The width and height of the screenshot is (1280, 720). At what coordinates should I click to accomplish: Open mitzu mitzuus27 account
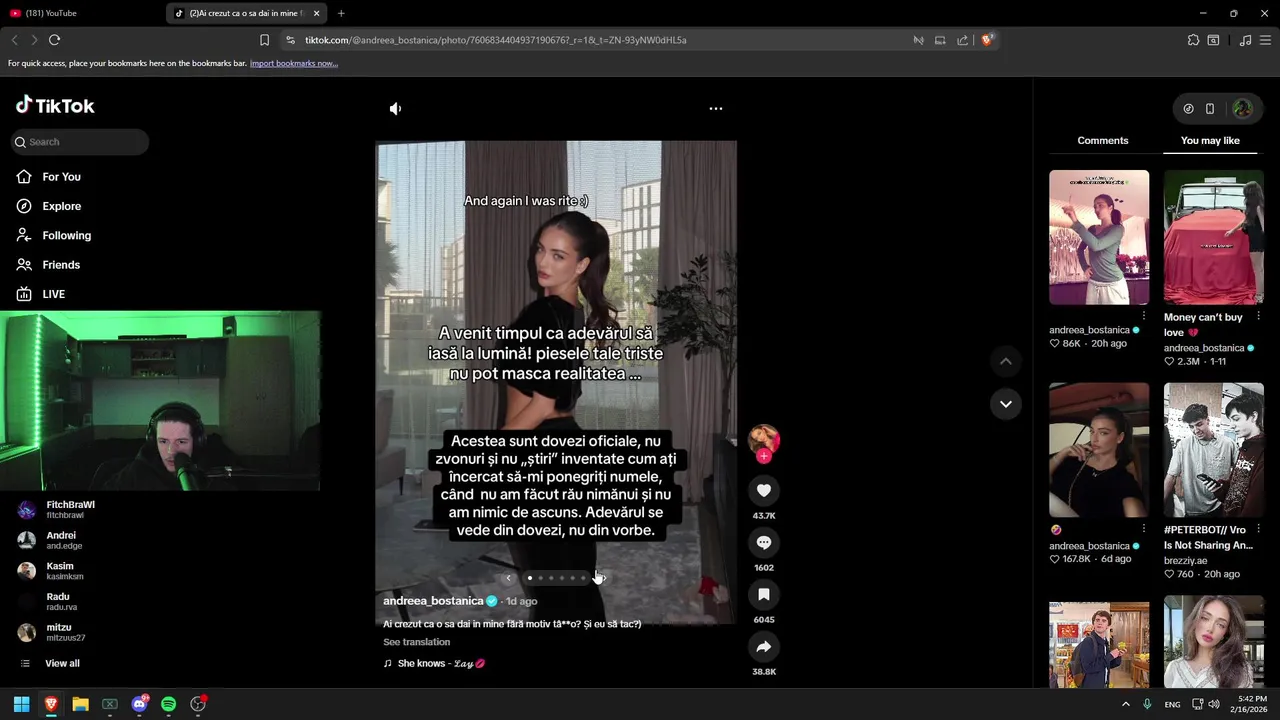point(52,632)
